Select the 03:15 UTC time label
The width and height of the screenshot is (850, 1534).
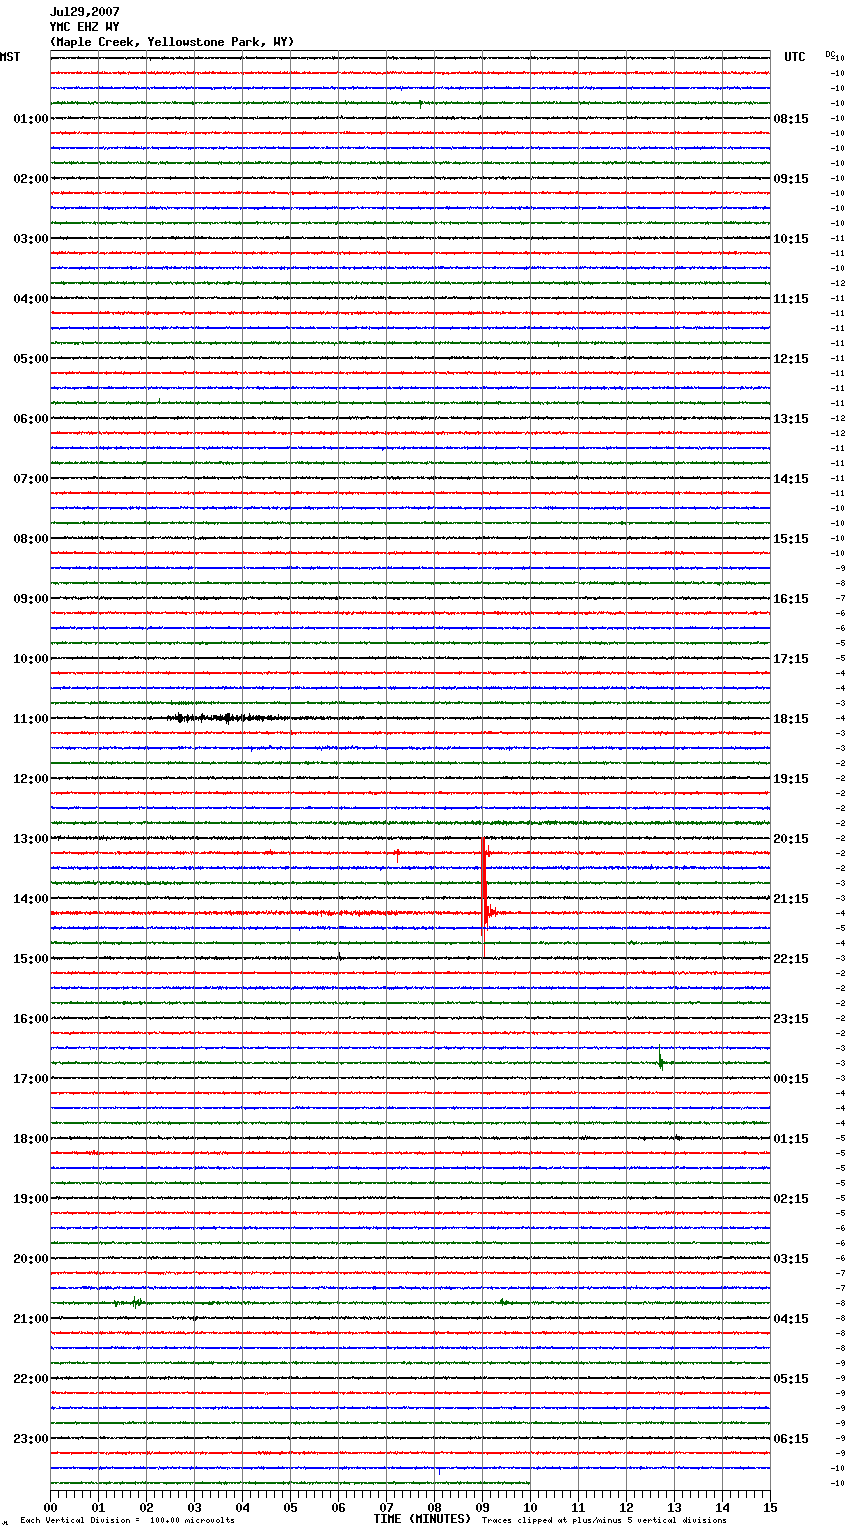tap(791, 1259)
